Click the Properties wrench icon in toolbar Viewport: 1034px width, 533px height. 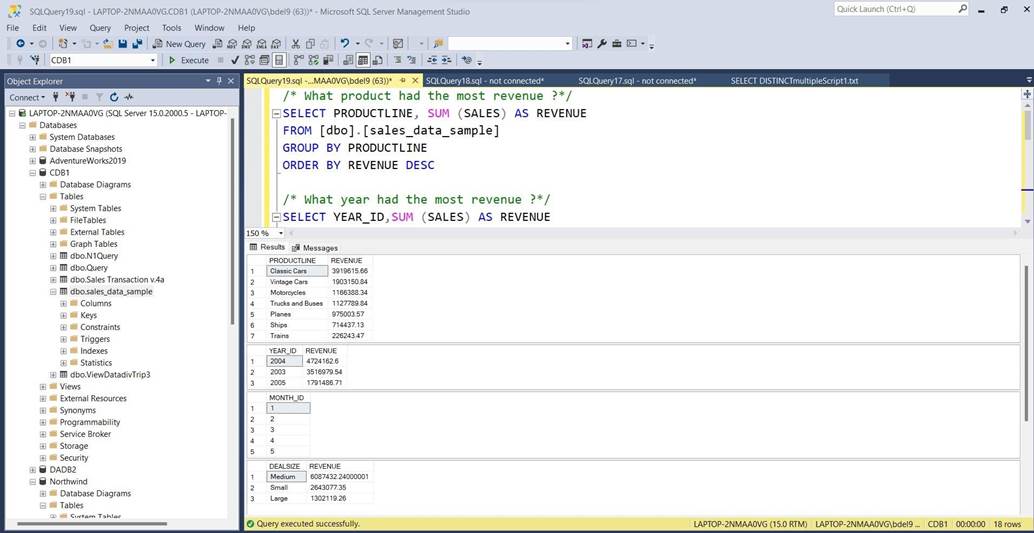coord(602,44)
